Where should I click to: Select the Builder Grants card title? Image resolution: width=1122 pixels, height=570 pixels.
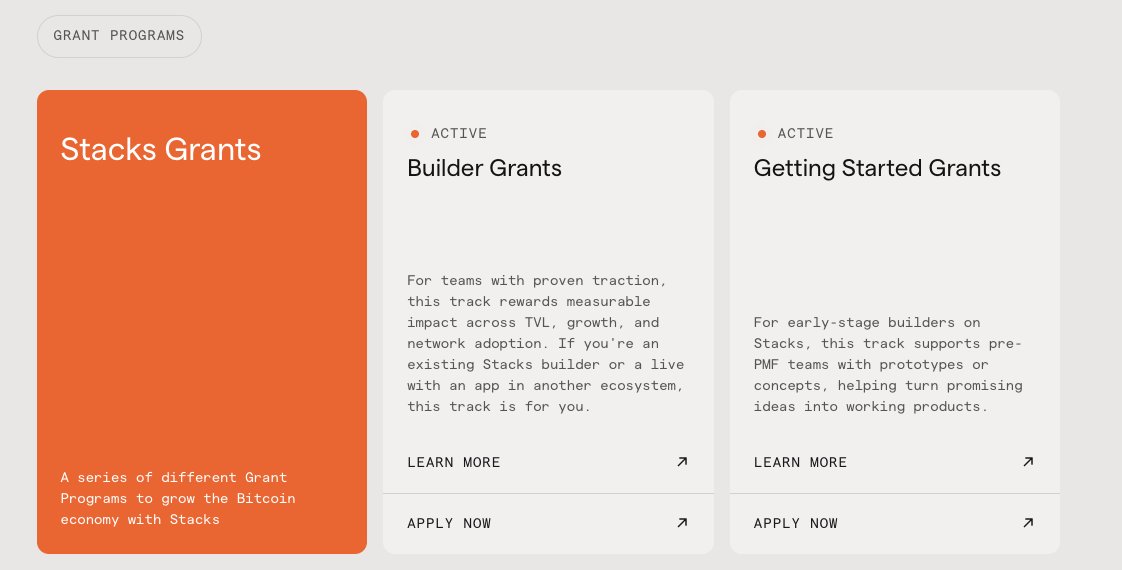(484, 168)
